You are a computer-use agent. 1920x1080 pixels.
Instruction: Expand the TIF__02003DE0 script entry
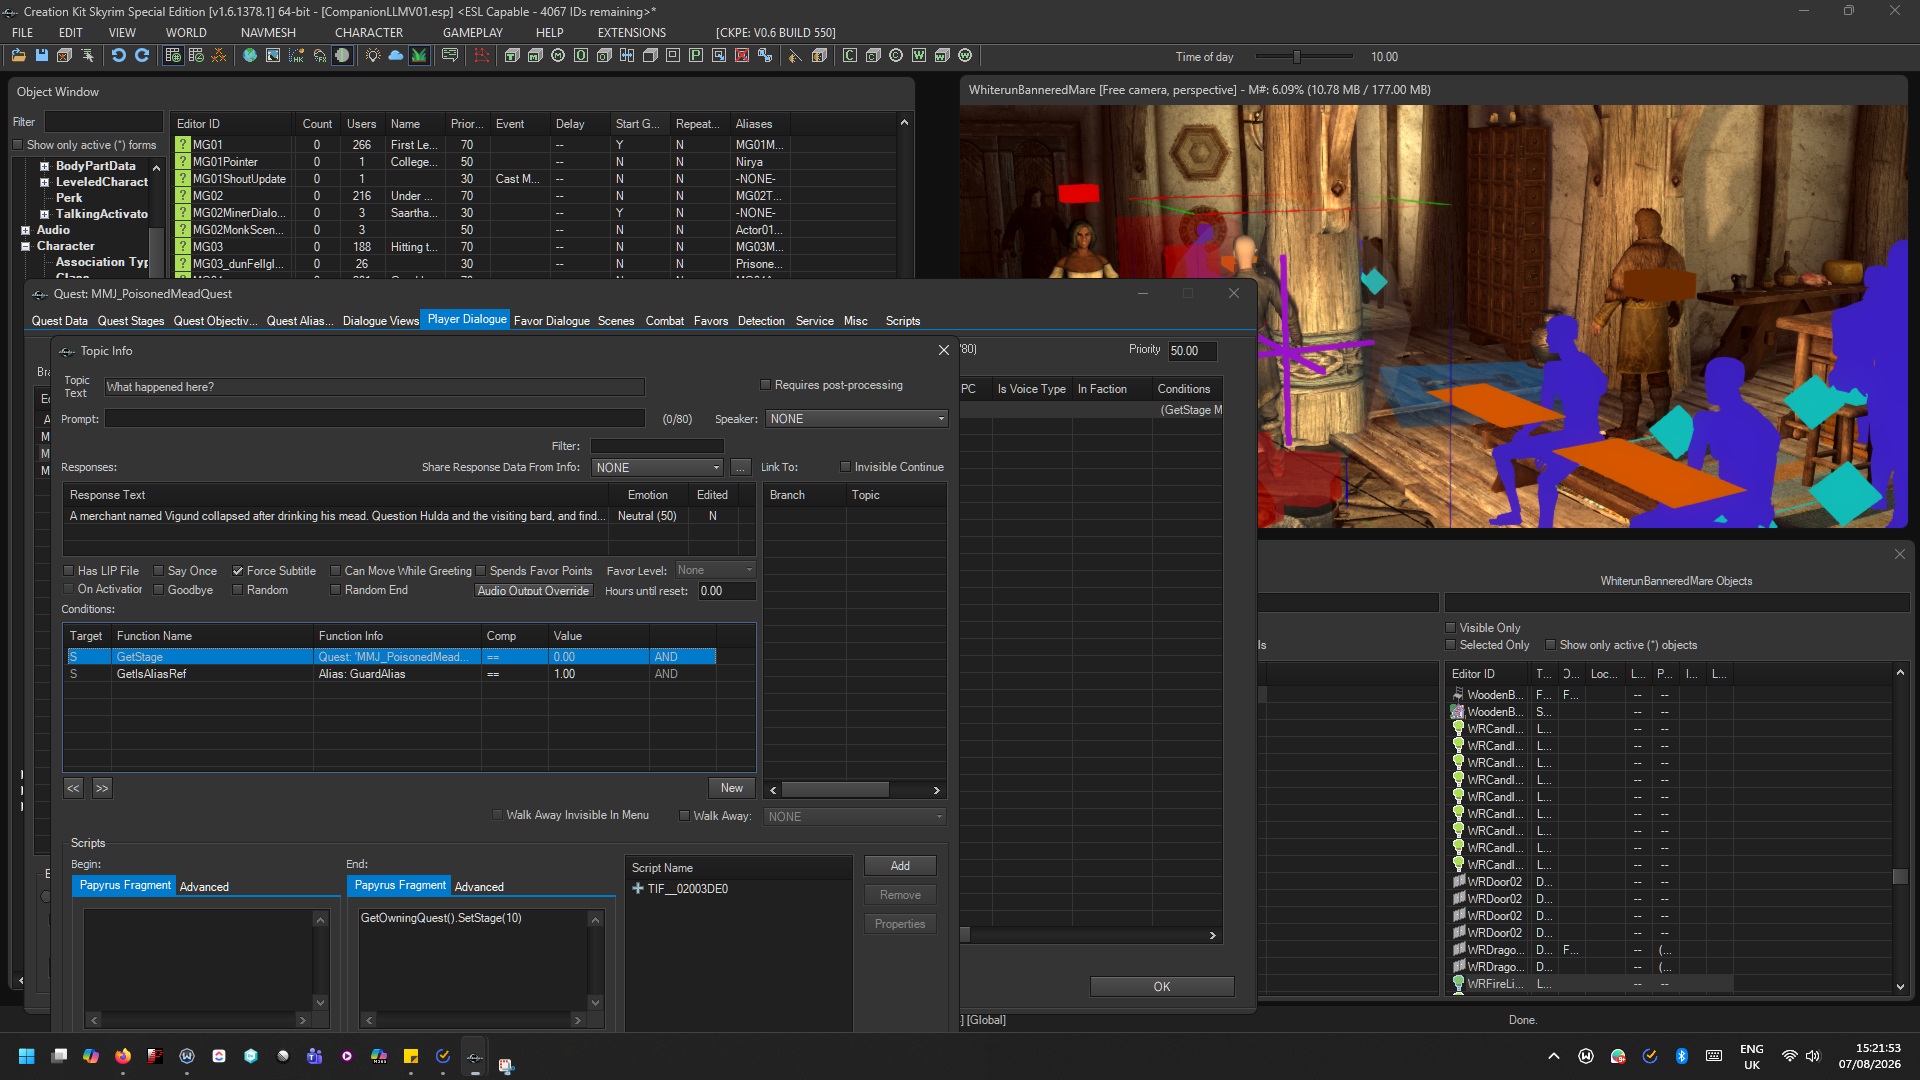point(638,889)
